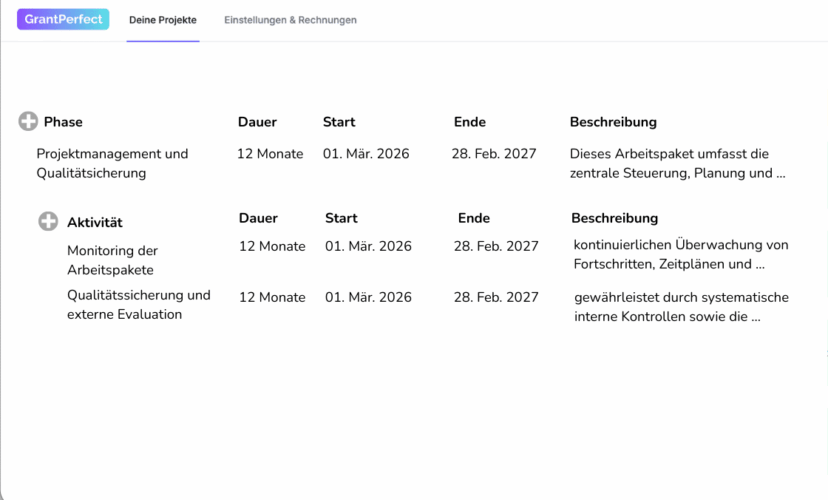Click the Aktivität section header label

(x=94, y=222)
